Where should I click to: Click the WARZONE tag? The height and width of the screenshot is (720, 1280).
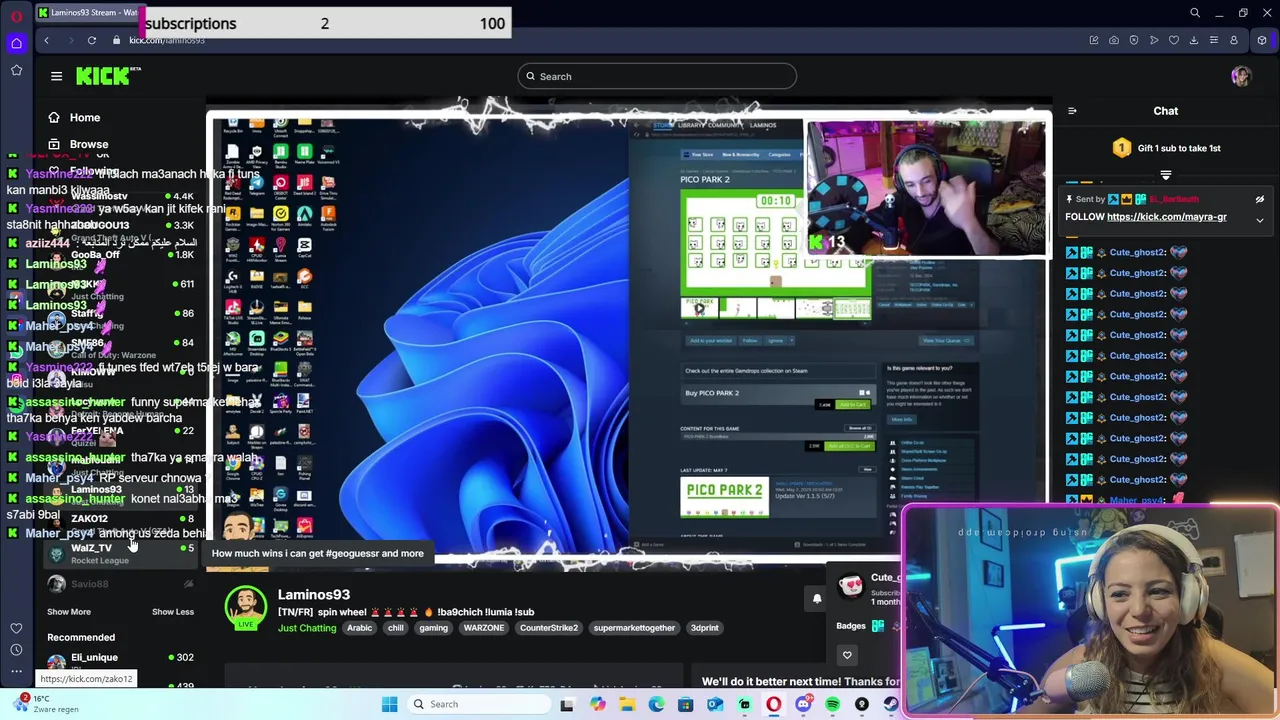pos(483,628)
